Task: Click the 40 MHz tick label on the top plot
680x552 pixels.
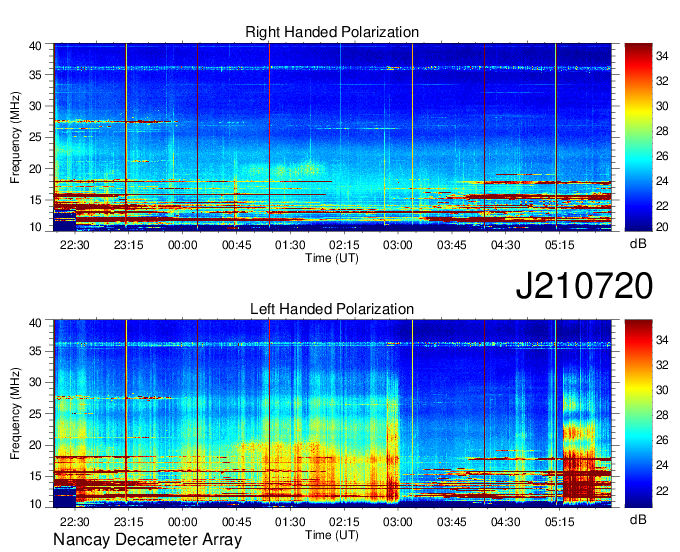Action: 35,46
